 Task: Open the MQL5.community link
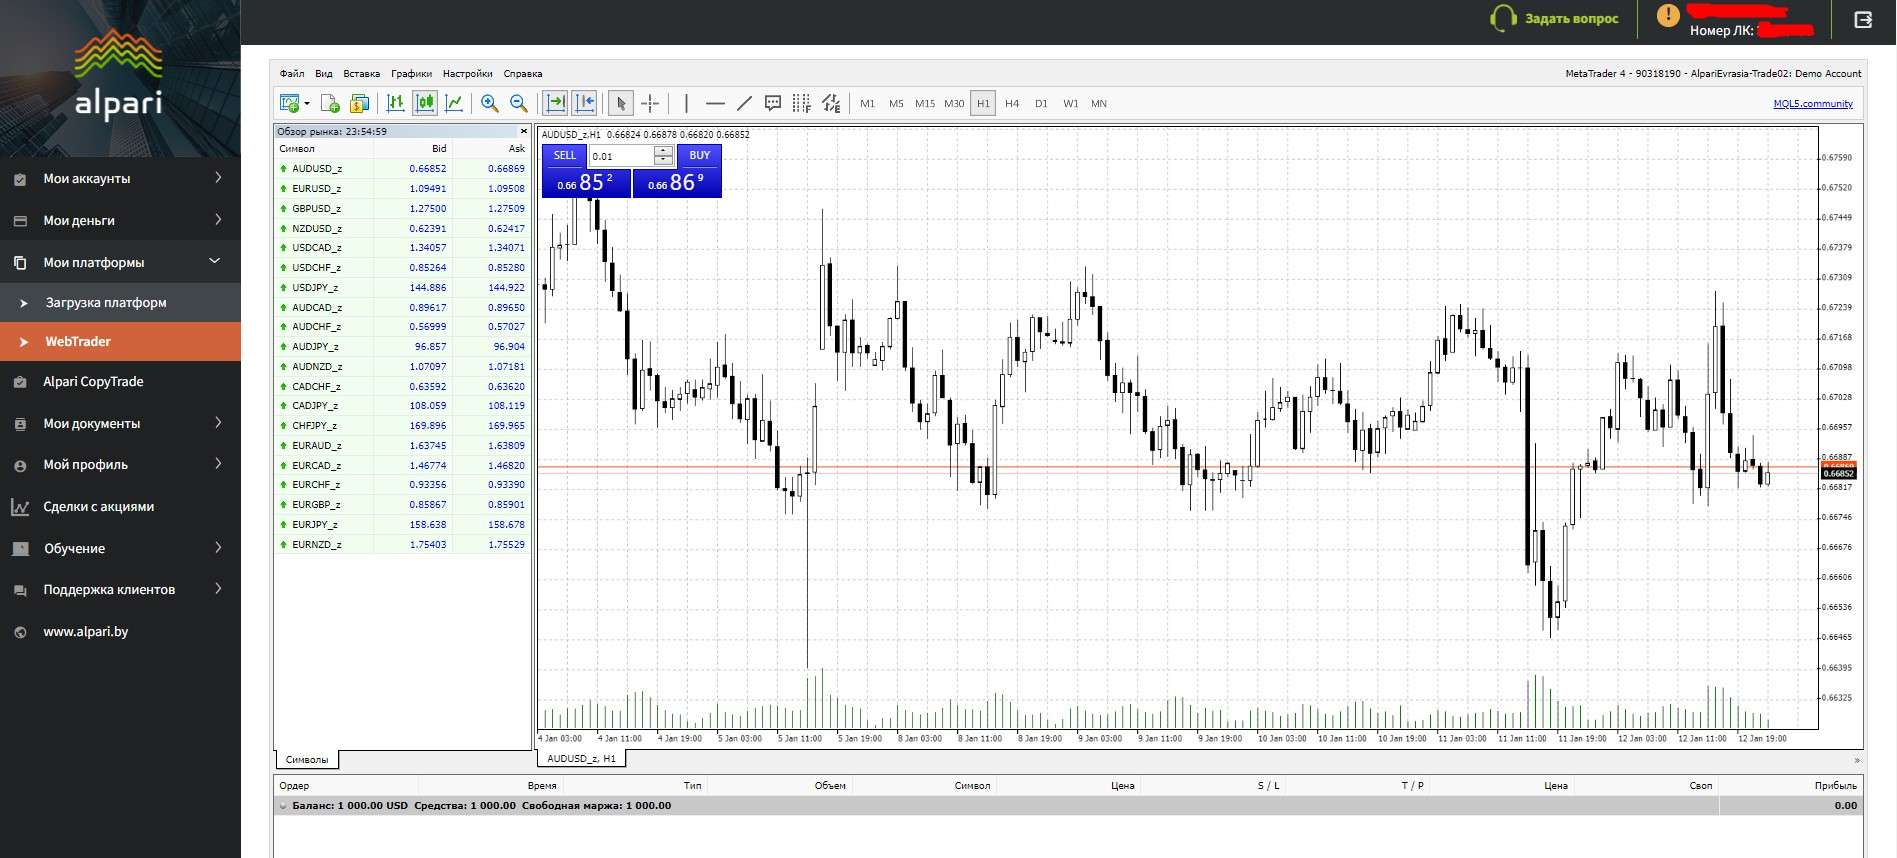coord(1813,104)
